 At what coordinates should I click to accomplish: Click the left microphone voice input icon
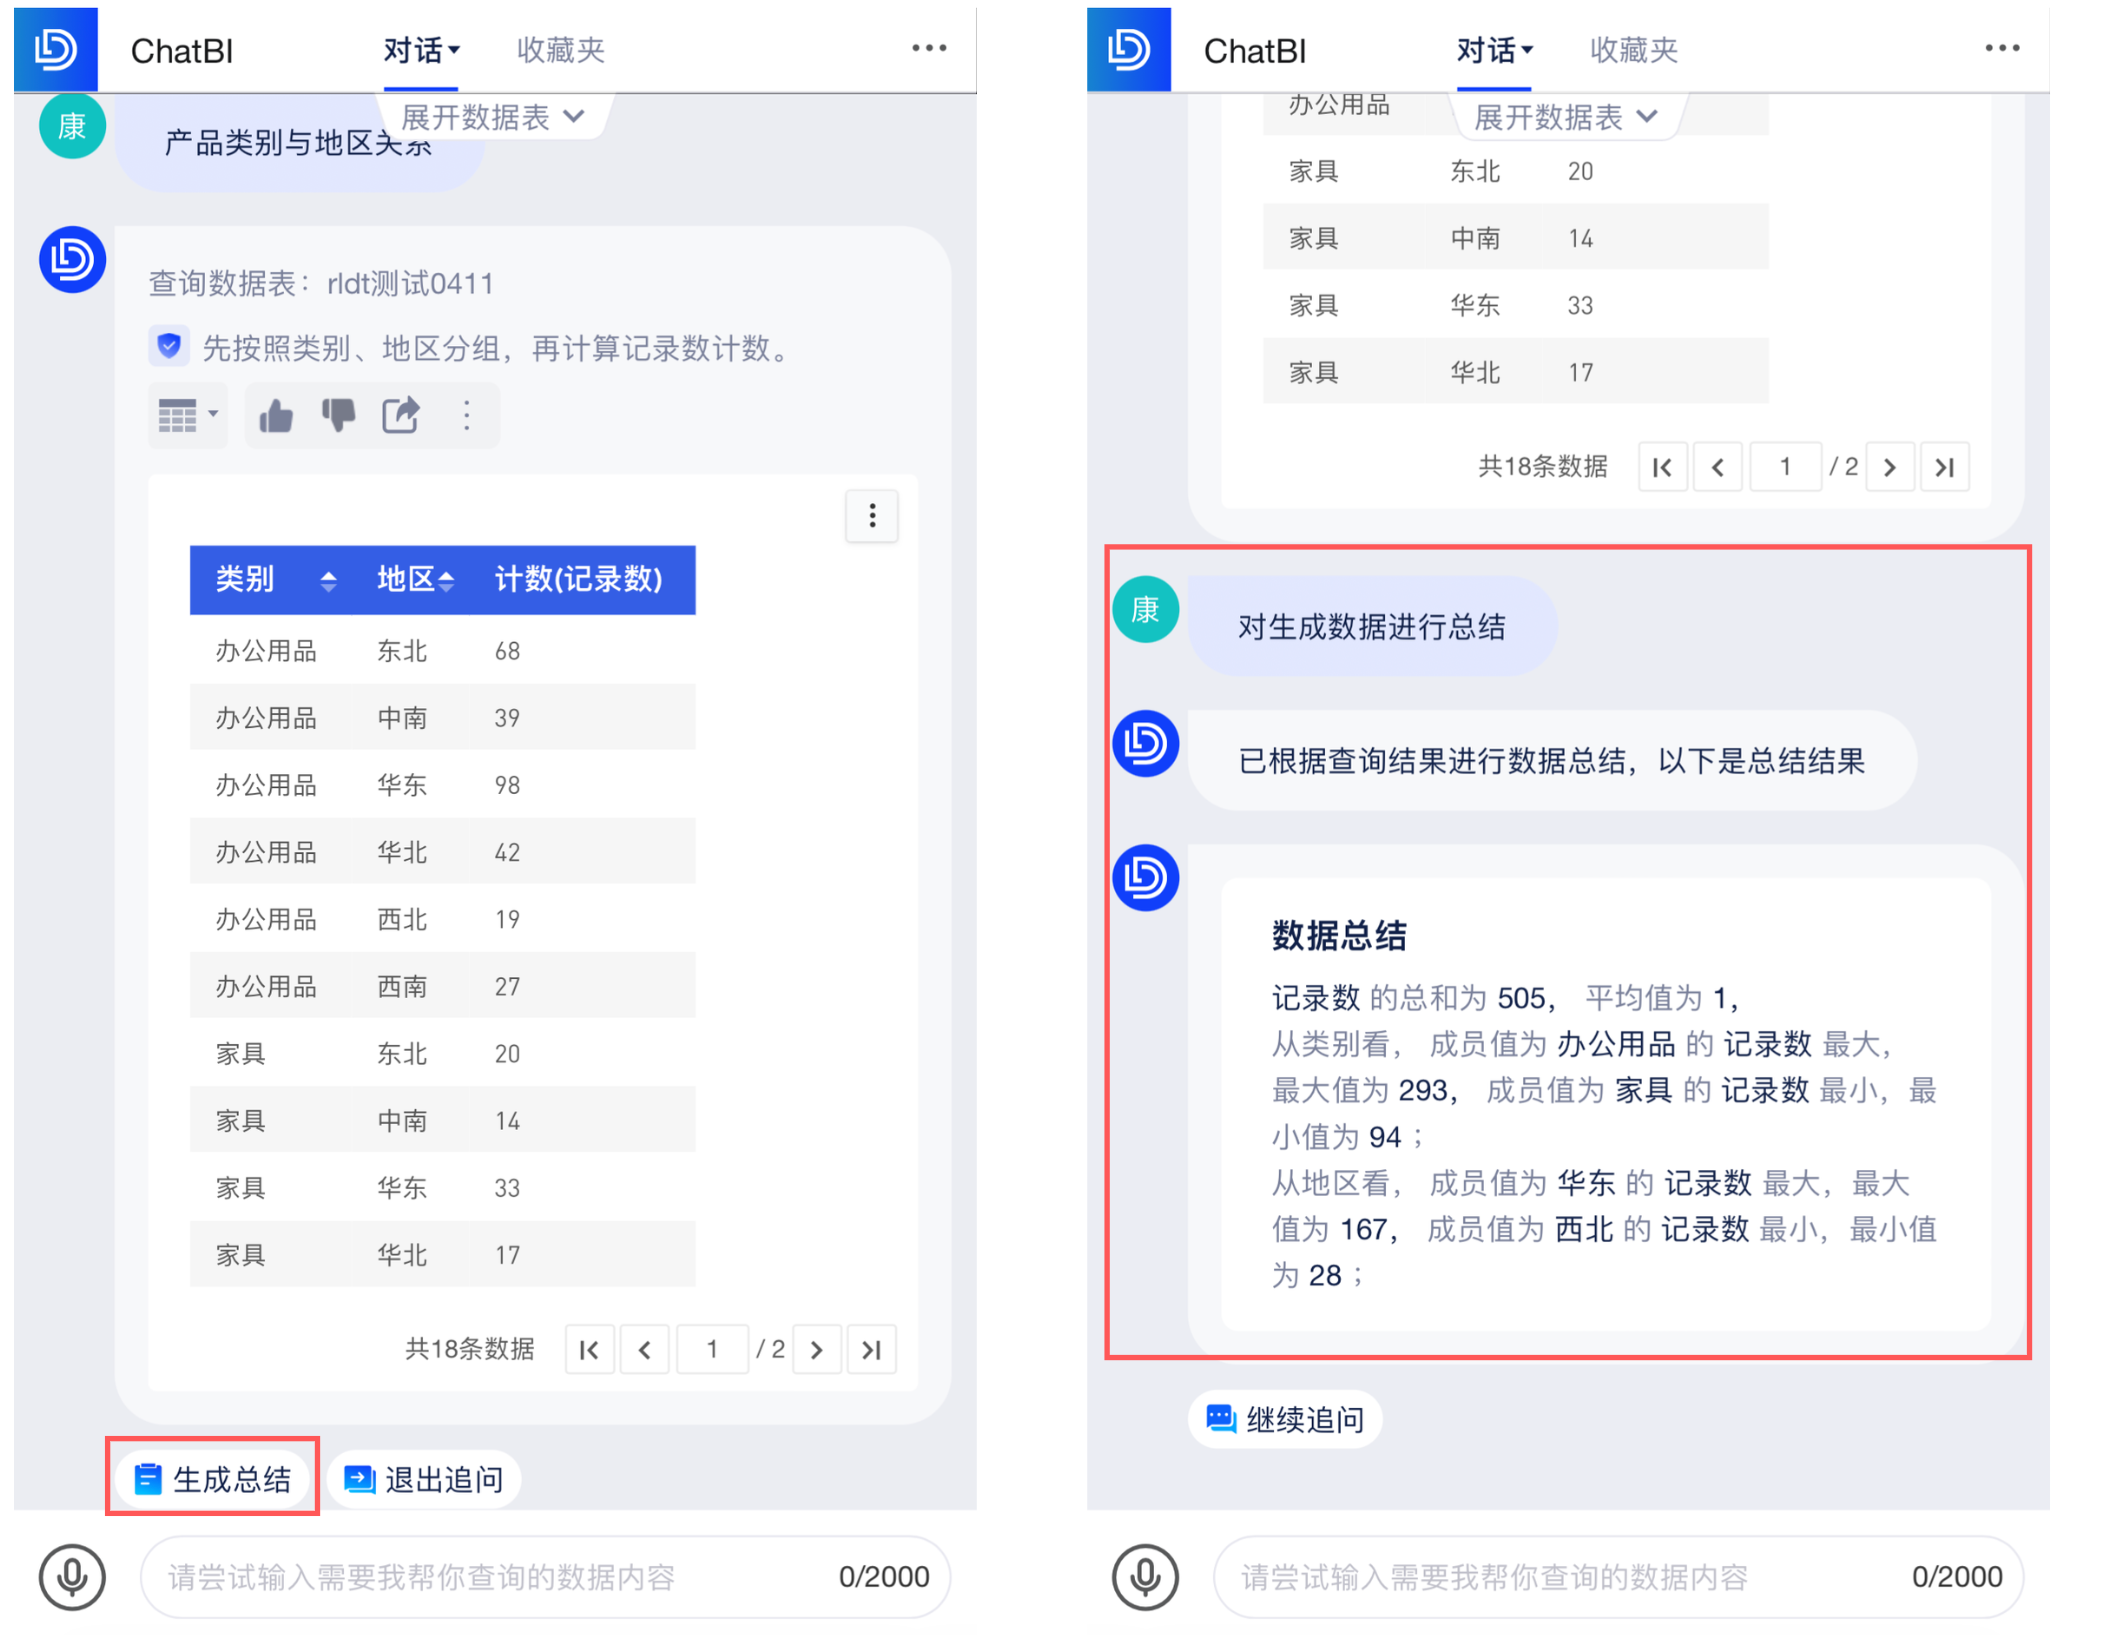click(x=72, y=1577)
